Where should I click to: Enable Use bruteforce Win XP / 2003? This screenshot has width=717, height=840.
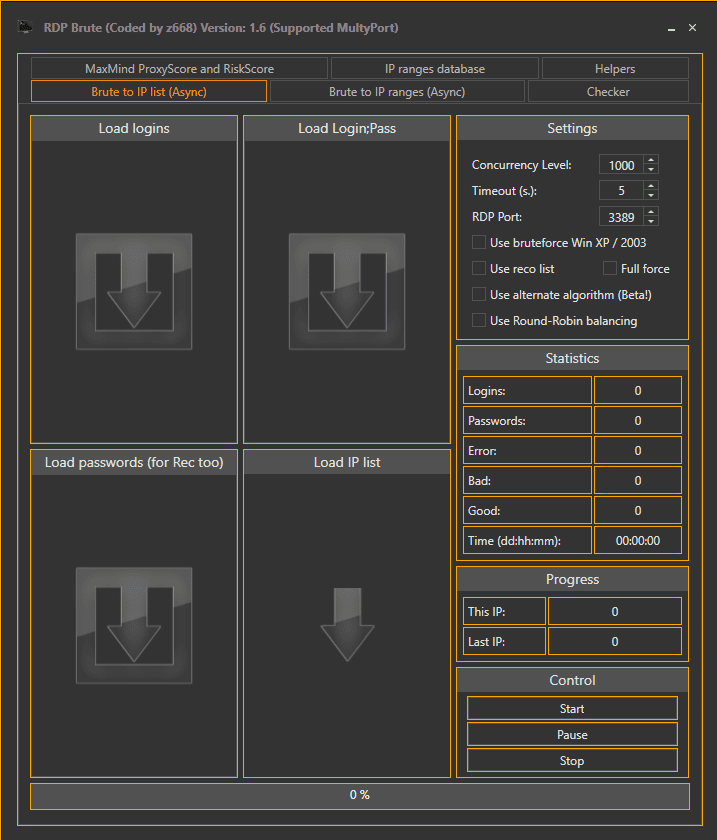pos(479,242)
